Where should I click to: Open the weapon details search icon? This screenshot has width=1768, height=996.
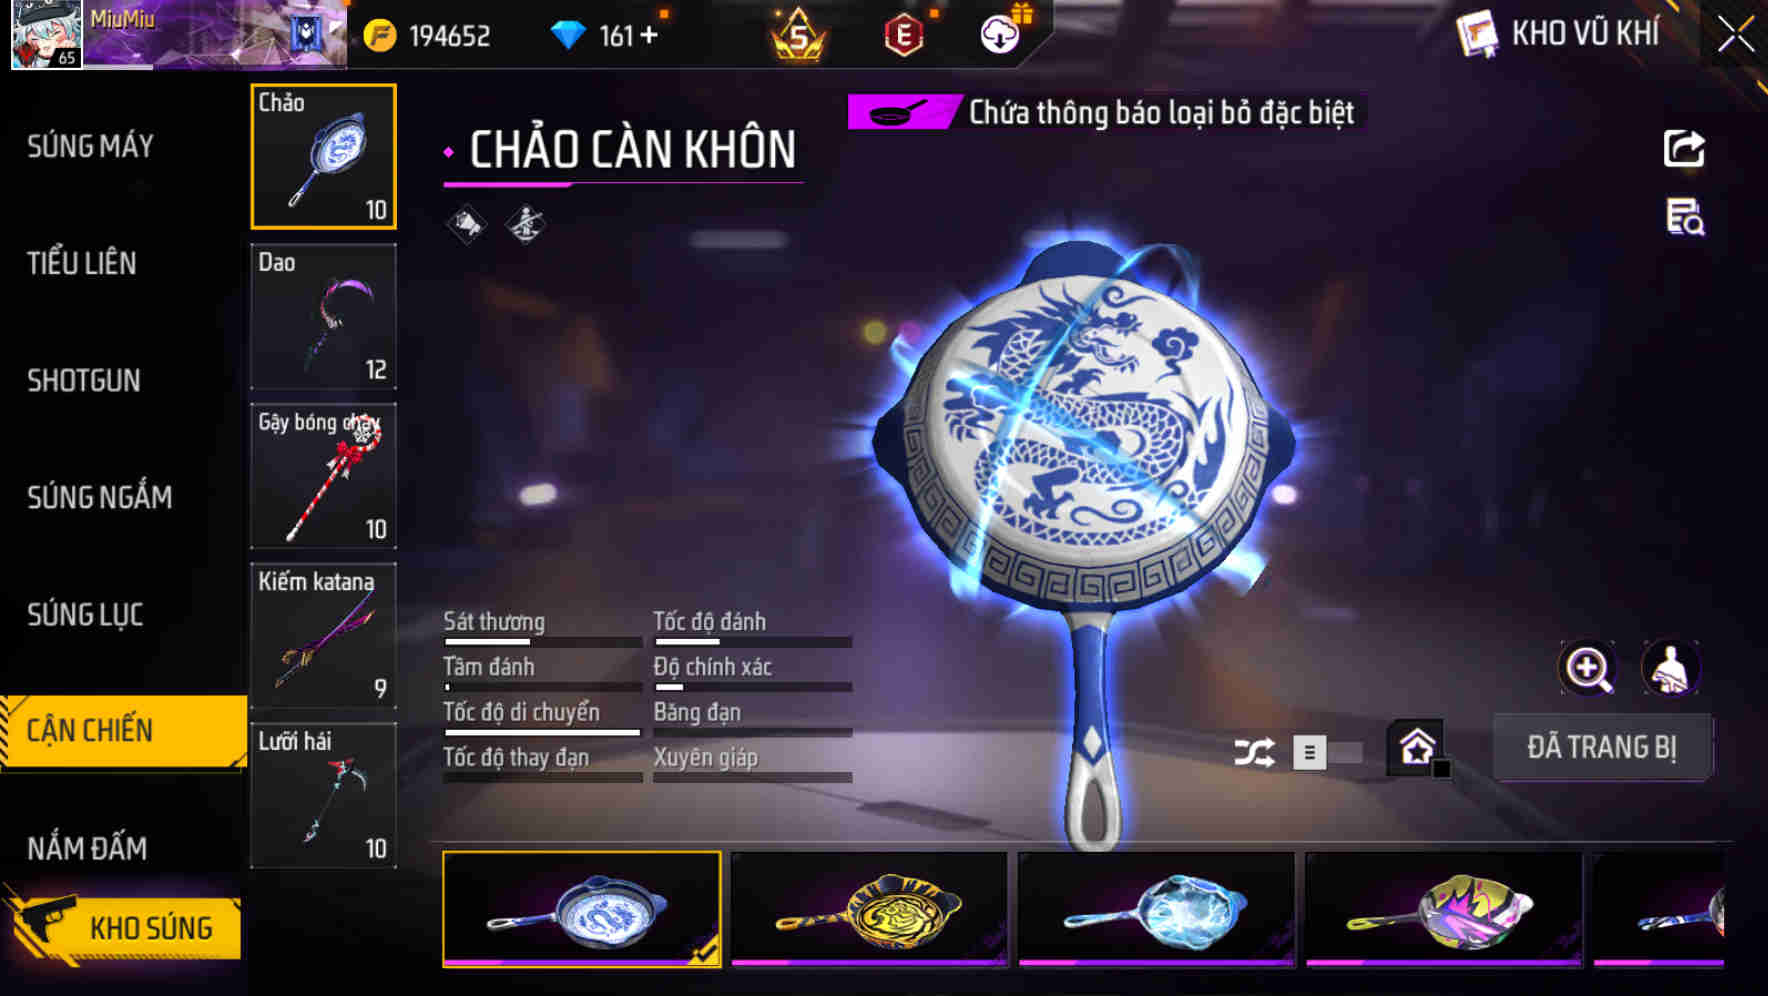click(x=1685, y=217)
